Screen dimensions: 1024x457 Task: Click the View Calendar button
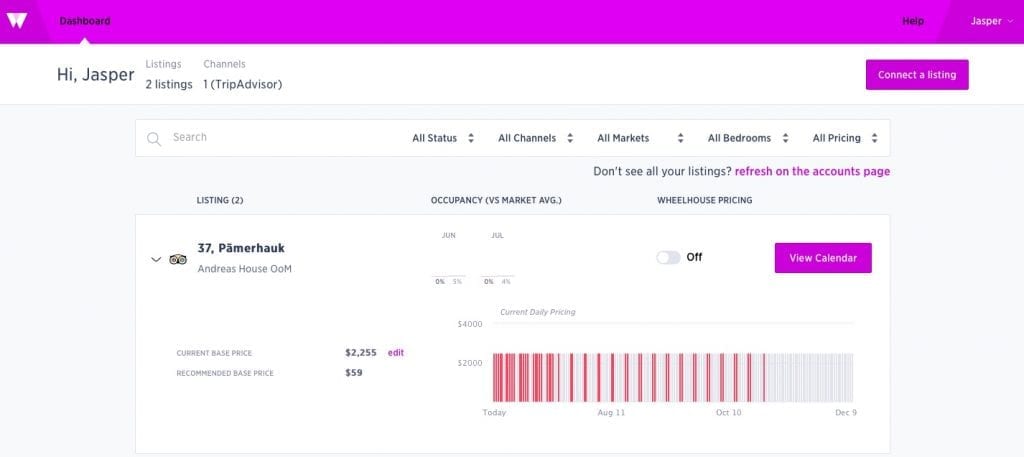click(x=823, y=258)
